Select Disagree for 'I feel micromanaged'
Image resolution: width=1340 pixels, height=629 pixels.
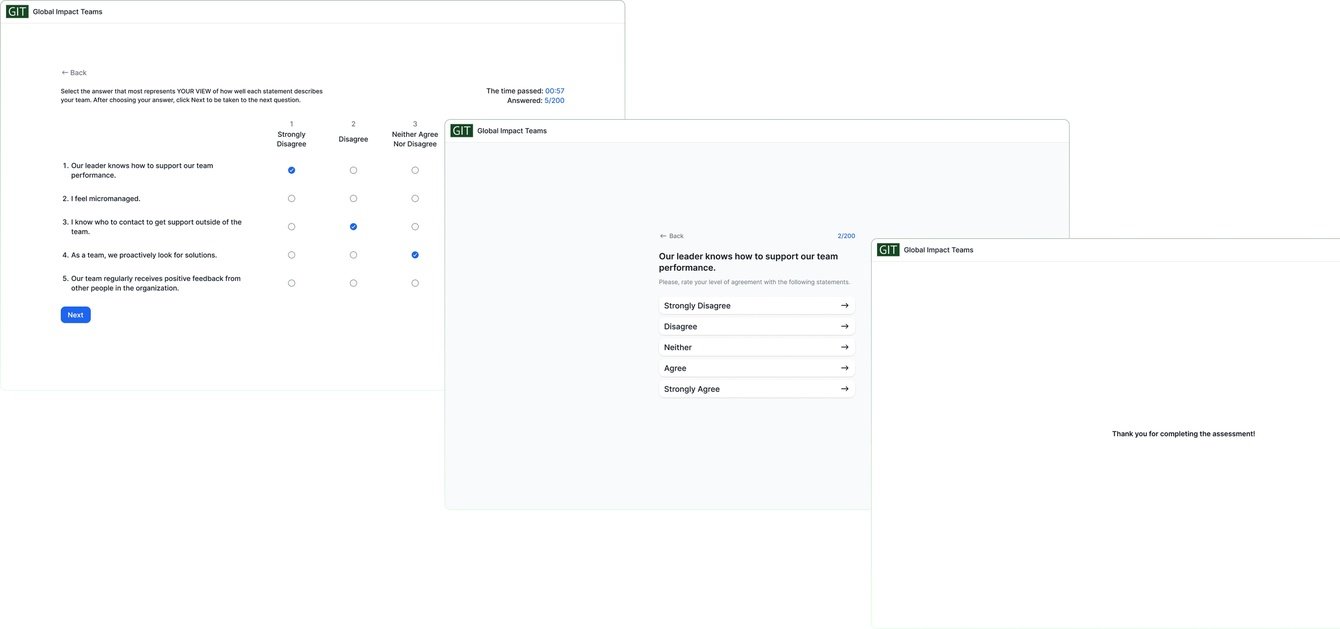coord(353,199)
